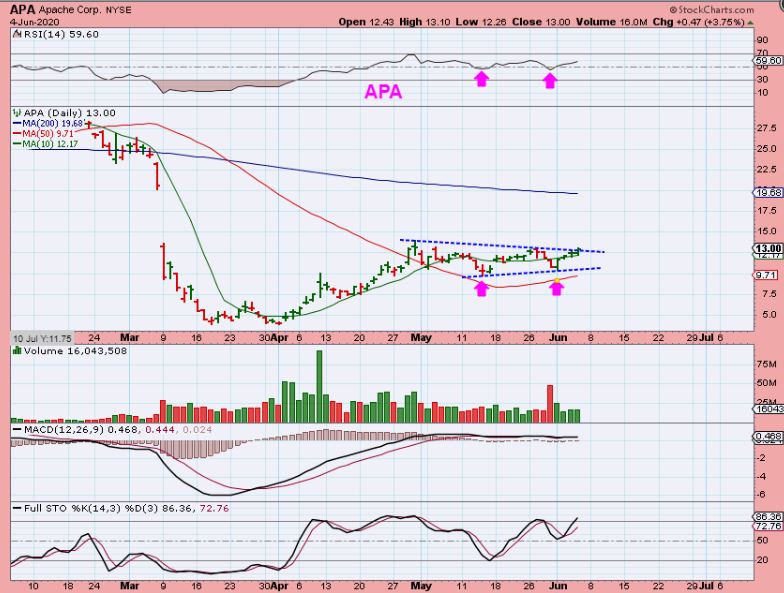Click the green up-triangle next to Chg

point(750,22)
